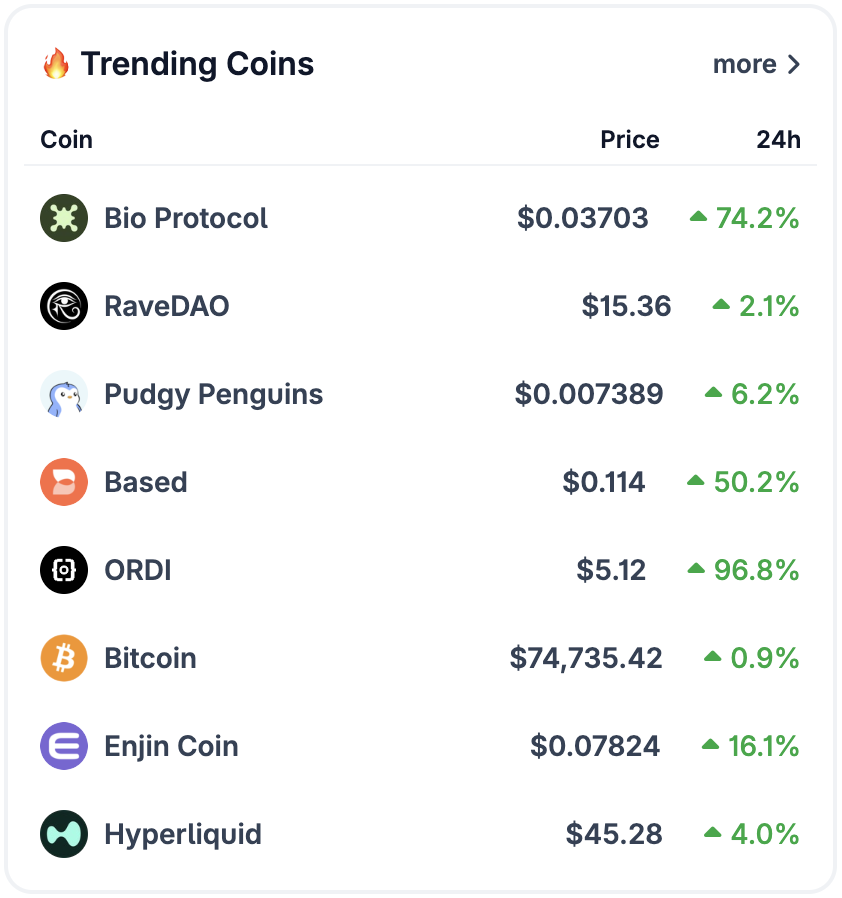Click Bitcoin's price of $74,735.42
The width and height of the screenshot is (842, 898).
click(x=586, y=658)
